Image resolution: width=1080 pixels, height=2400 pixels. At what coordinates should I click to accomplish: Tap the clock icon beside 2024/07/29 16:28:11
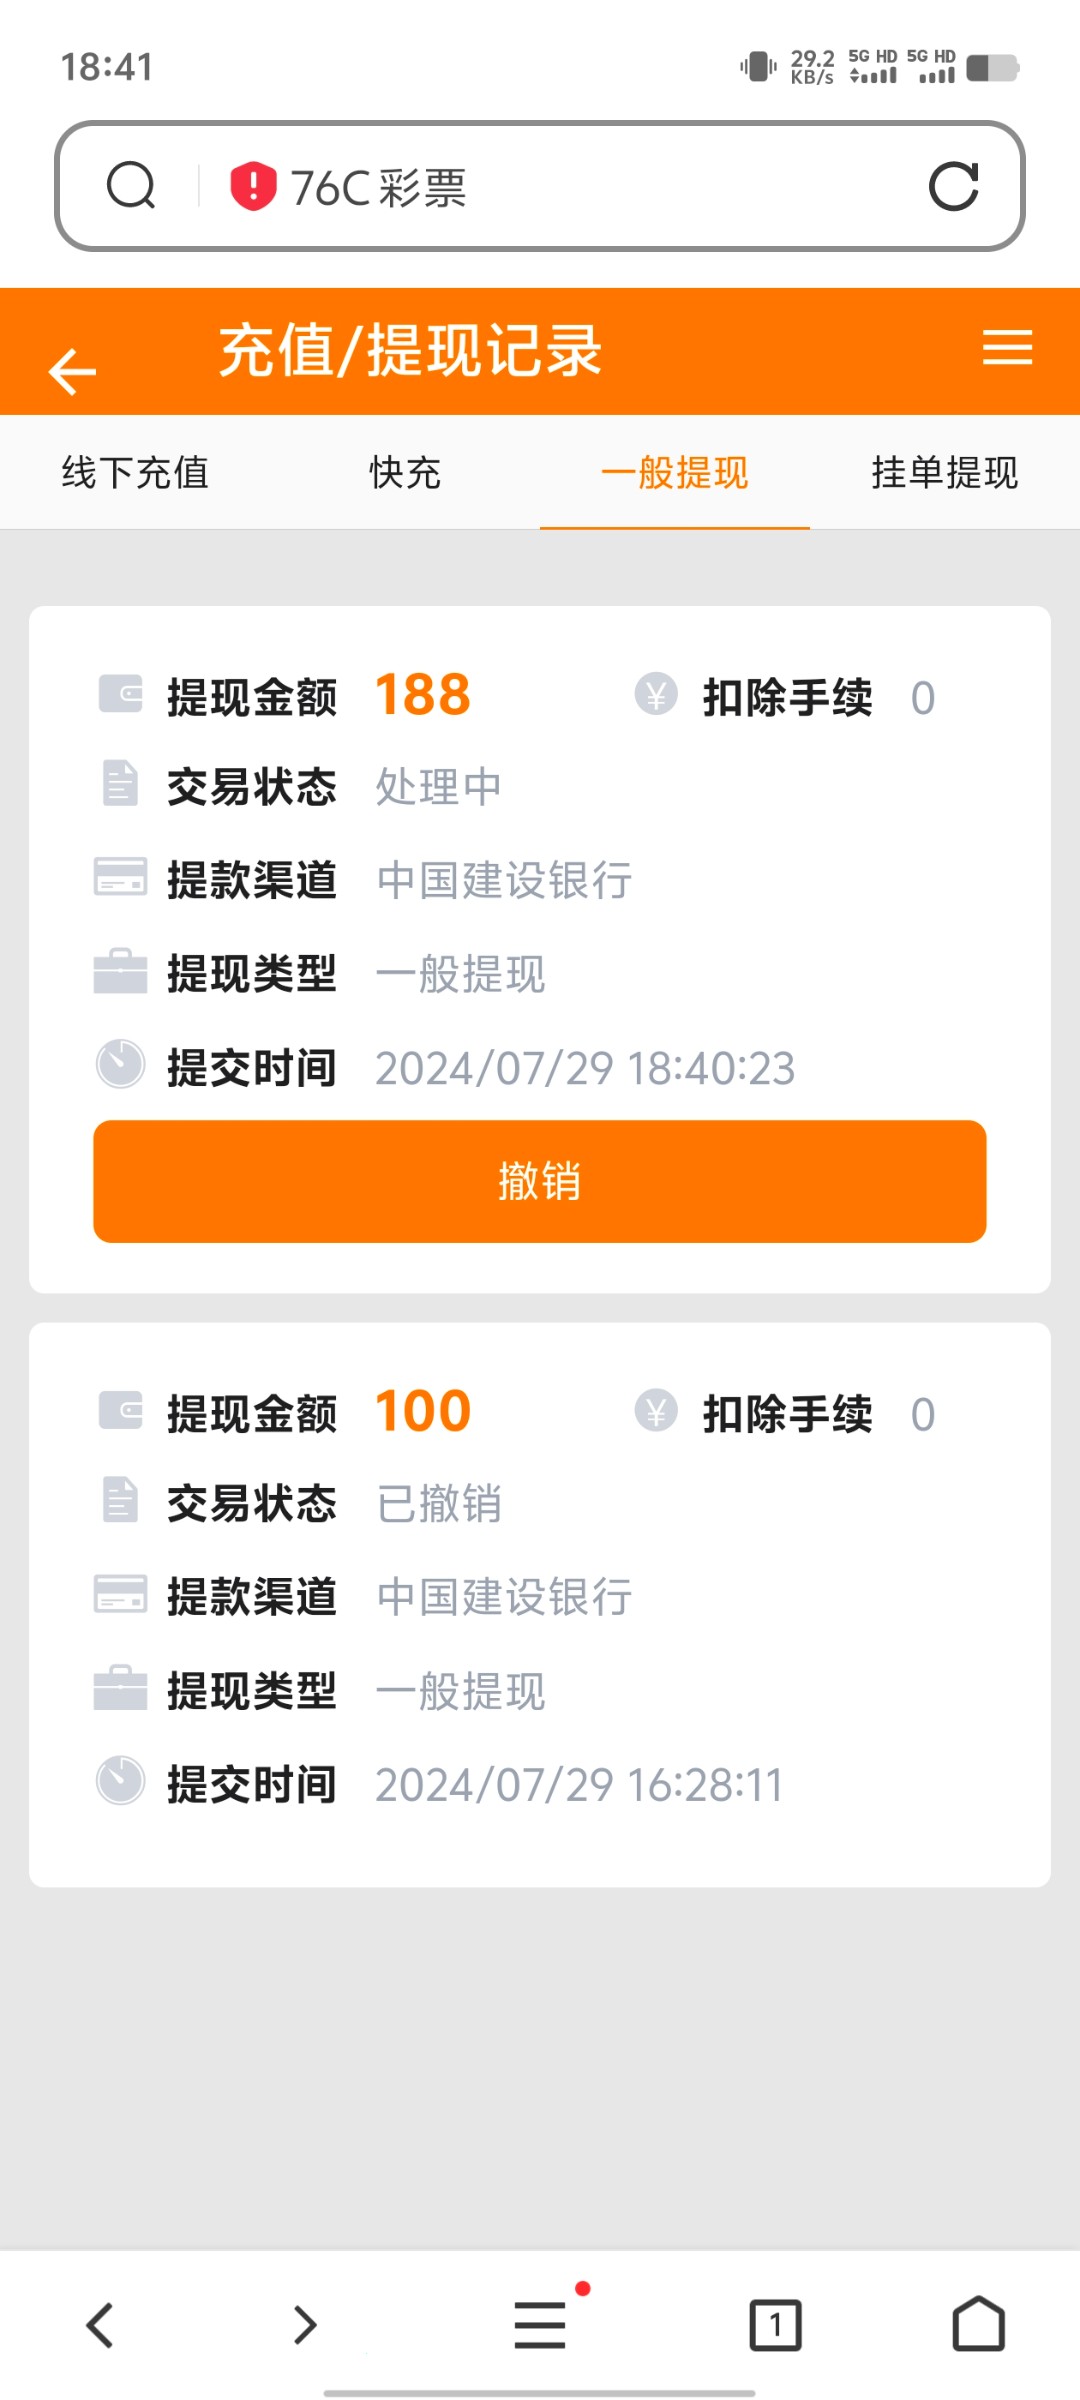click(x=120, y=1781)
